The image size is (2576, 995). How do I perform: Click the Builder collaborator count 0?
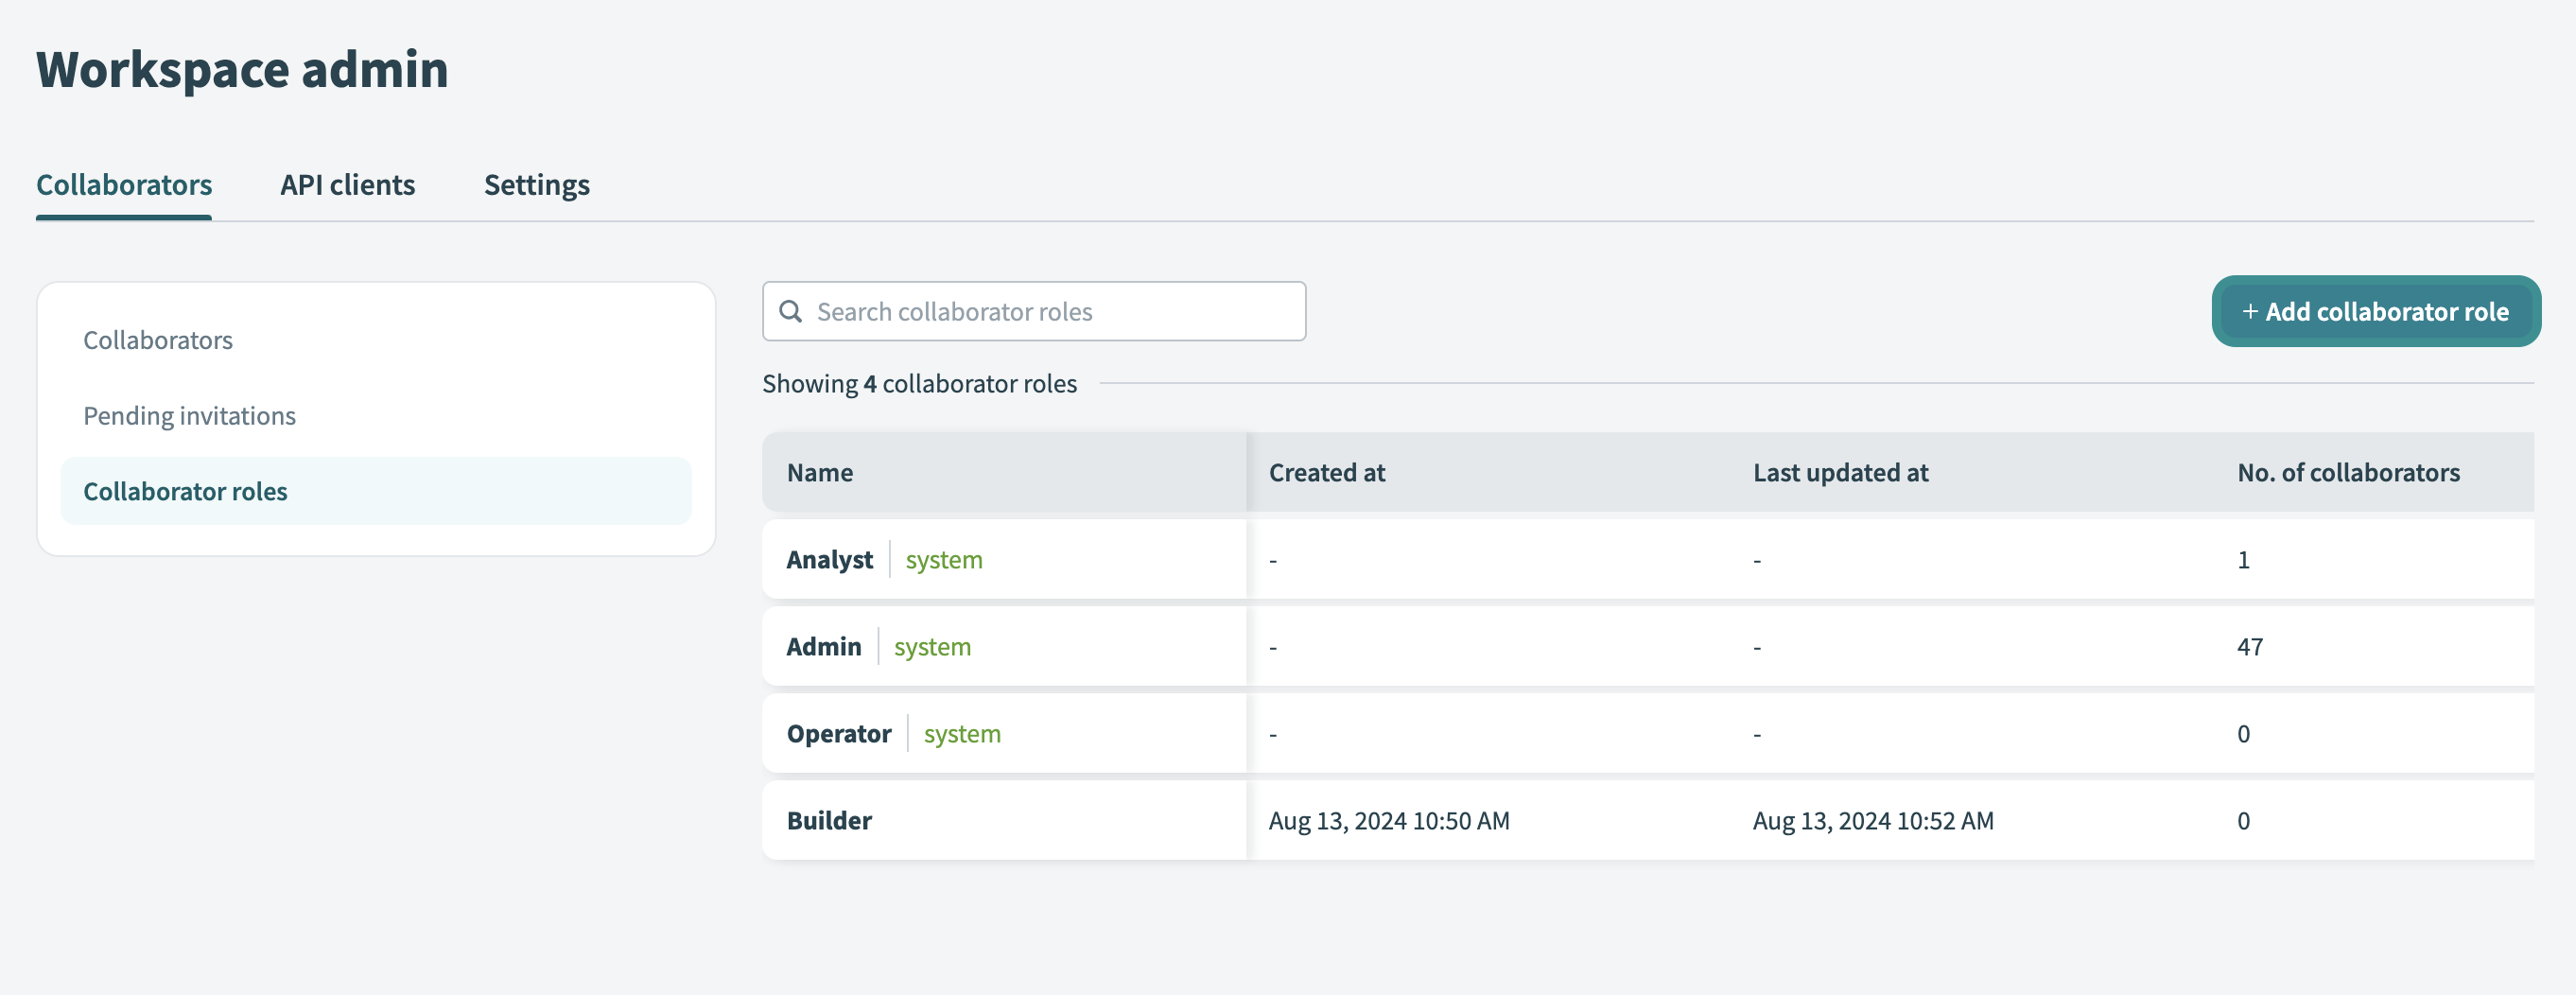(x=2243, y=820)
